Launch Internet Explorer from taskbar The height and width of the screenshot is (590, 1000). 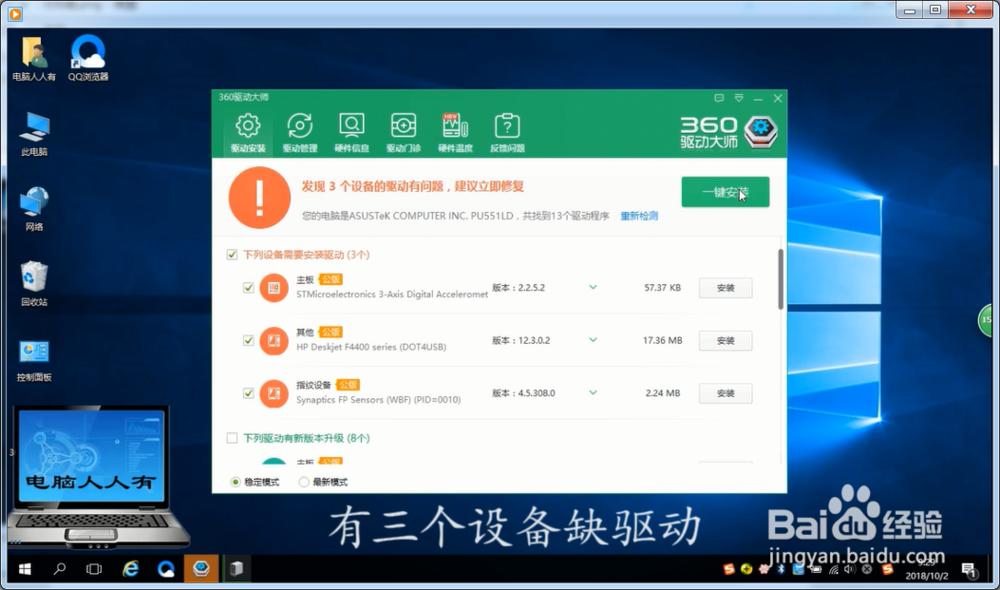(131, 569)
